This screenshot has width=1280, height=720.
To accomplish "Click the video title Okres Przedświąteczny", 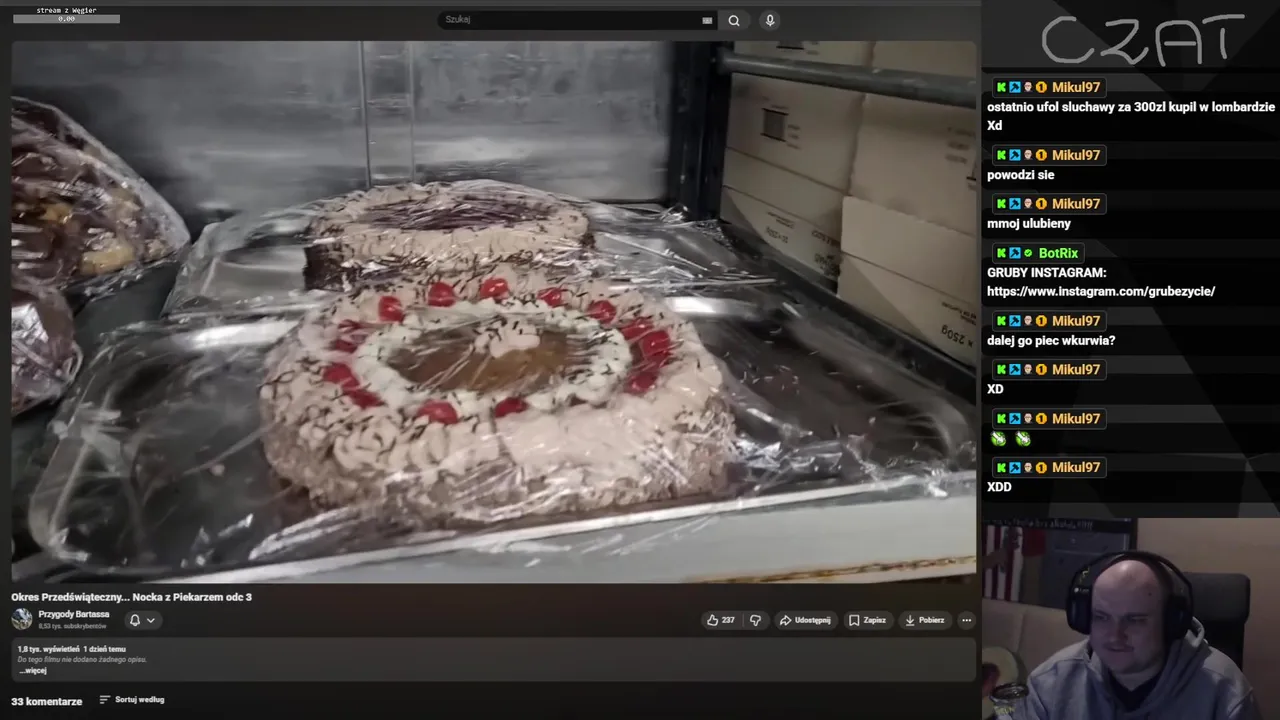I will coord(131,597).
